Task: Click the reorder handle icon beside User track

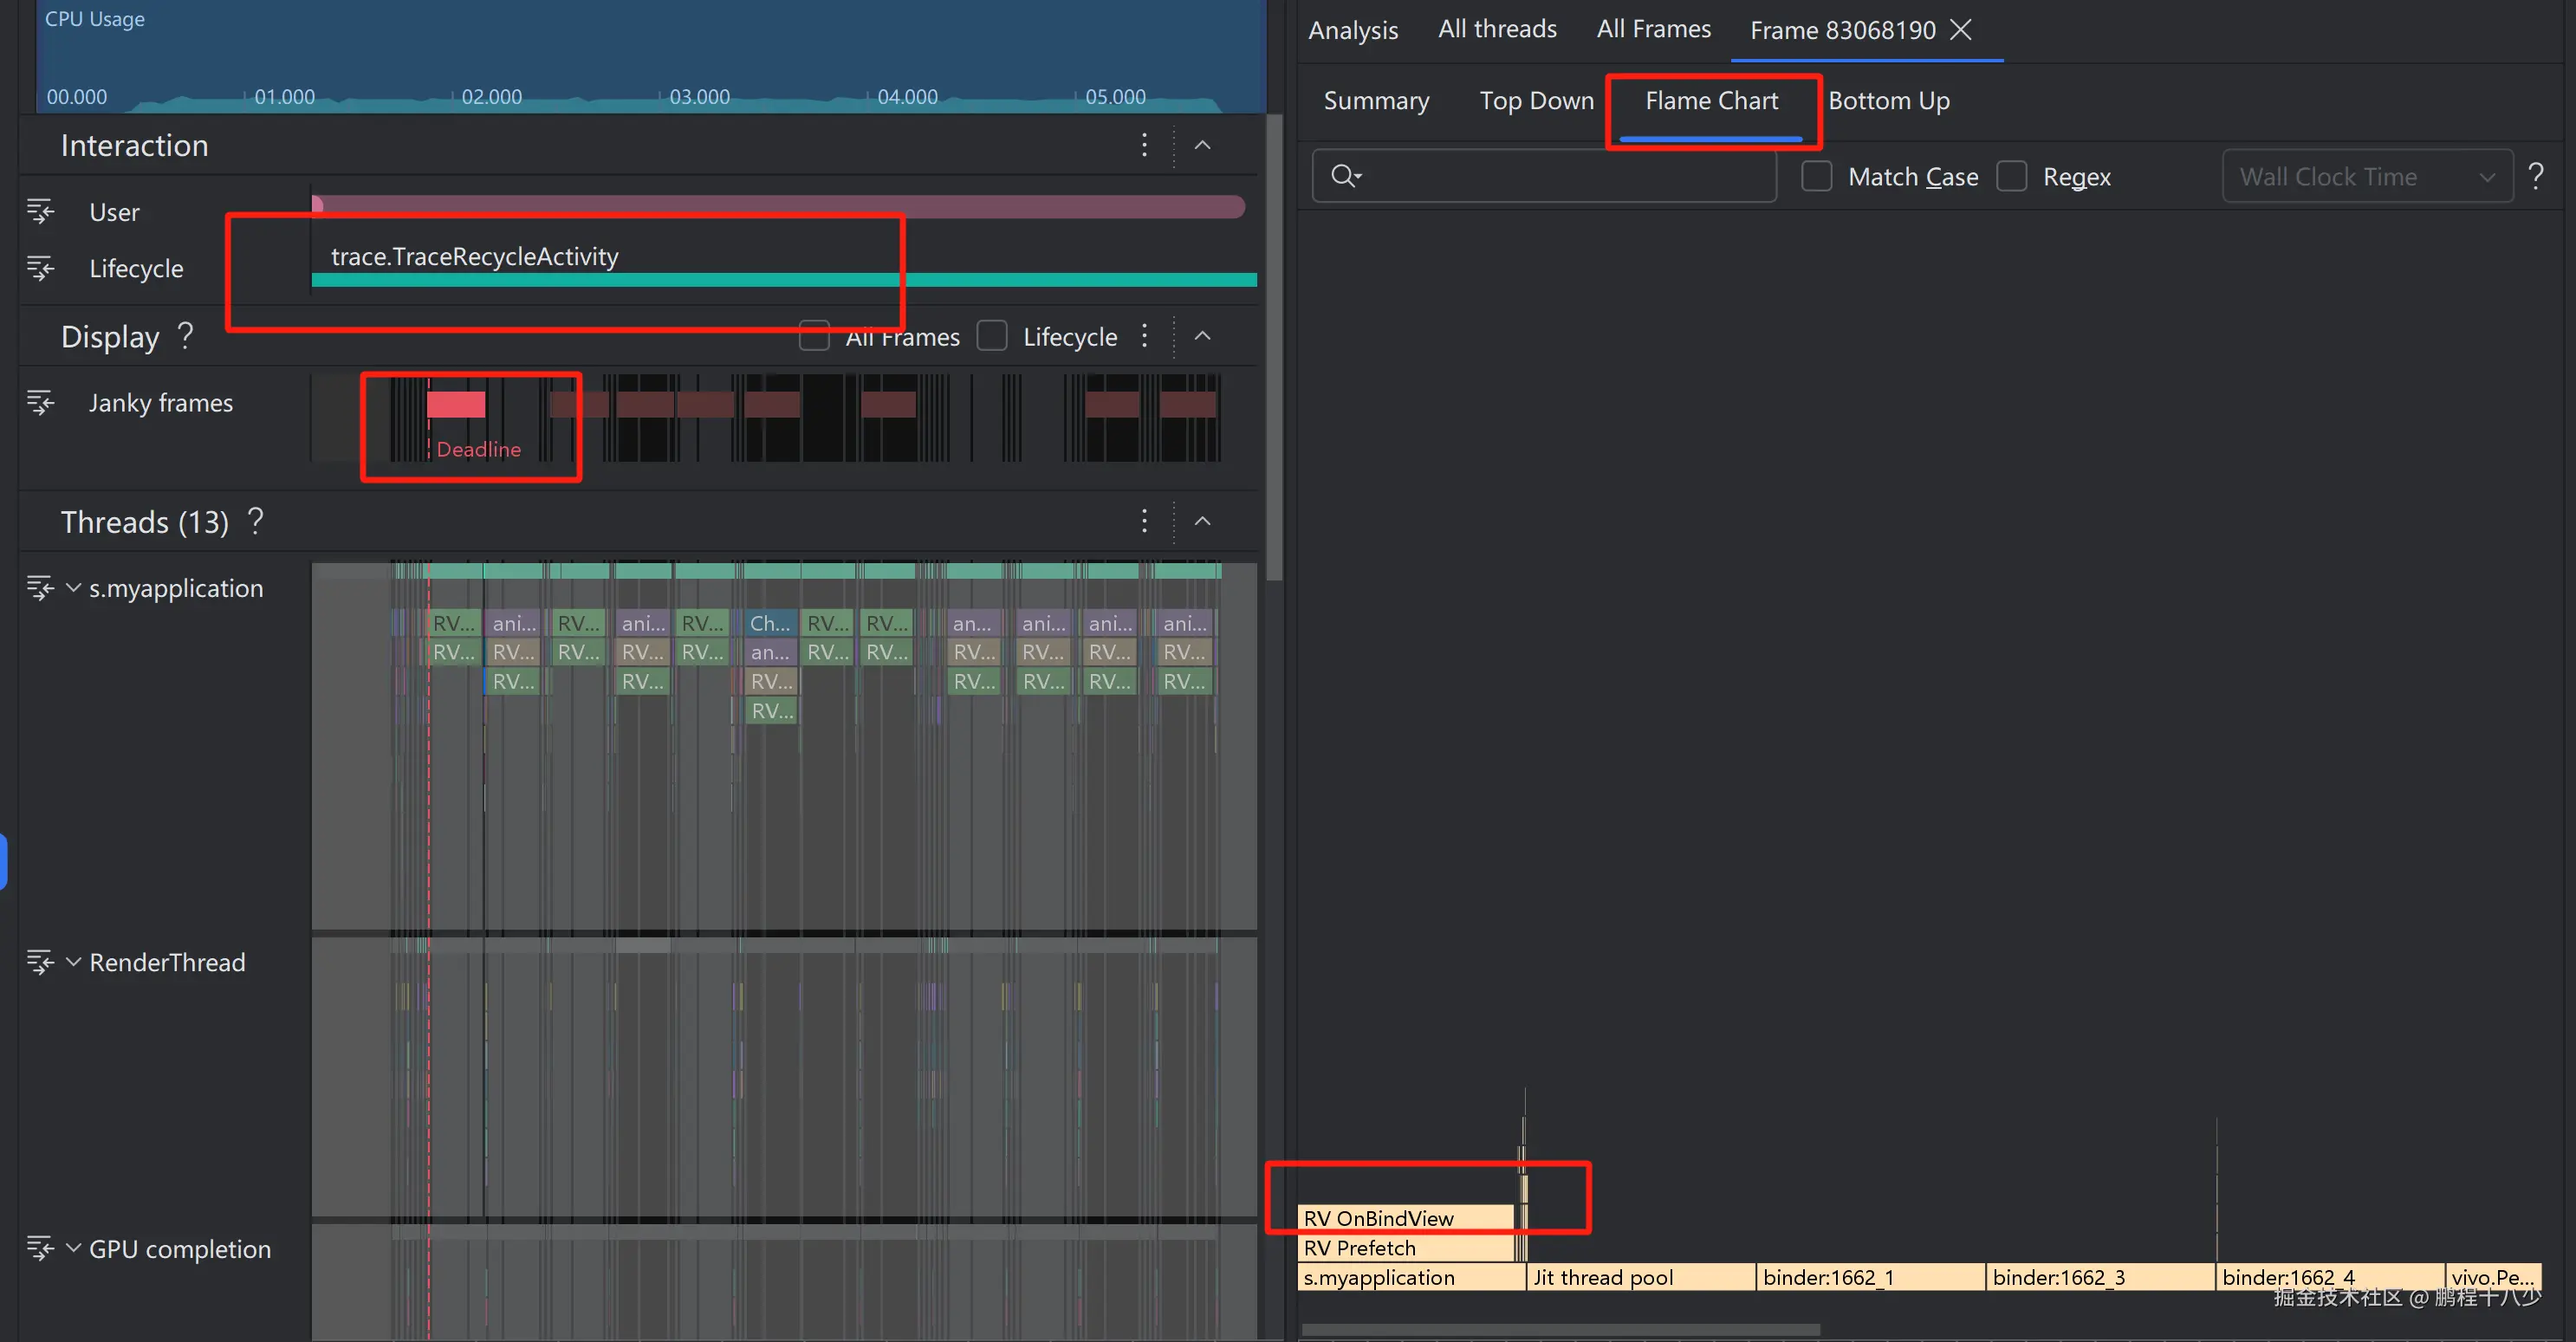Action: tap(40, 211)
